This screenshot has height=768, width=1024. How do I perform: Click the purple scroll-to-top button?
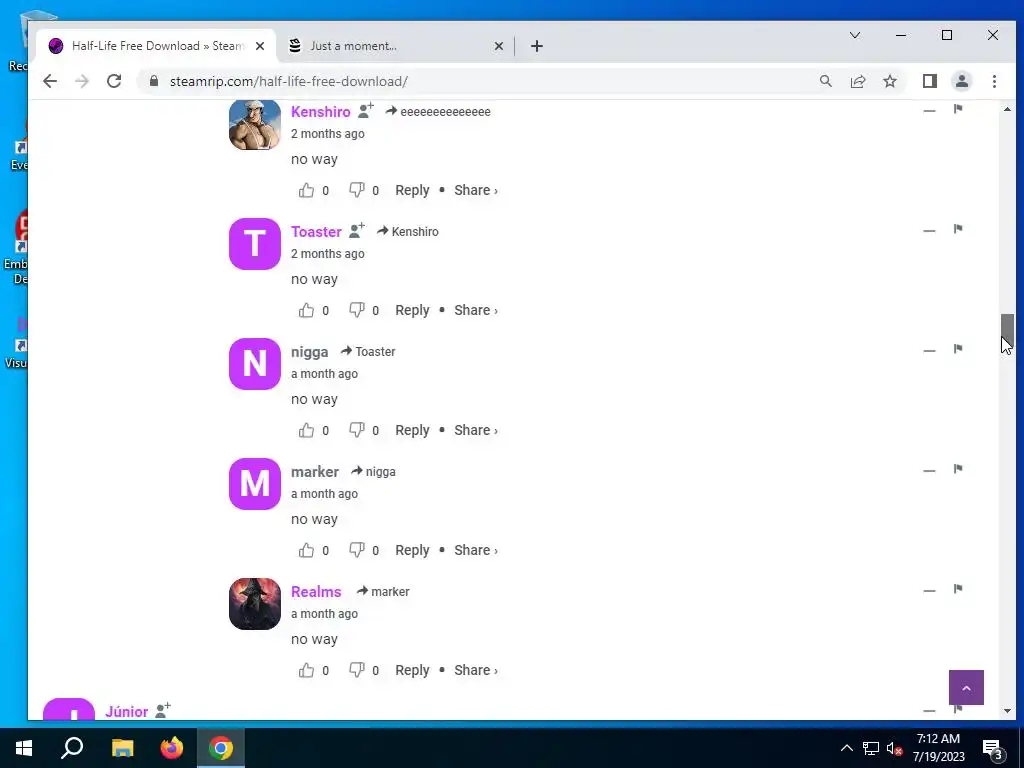coord(967,688)
